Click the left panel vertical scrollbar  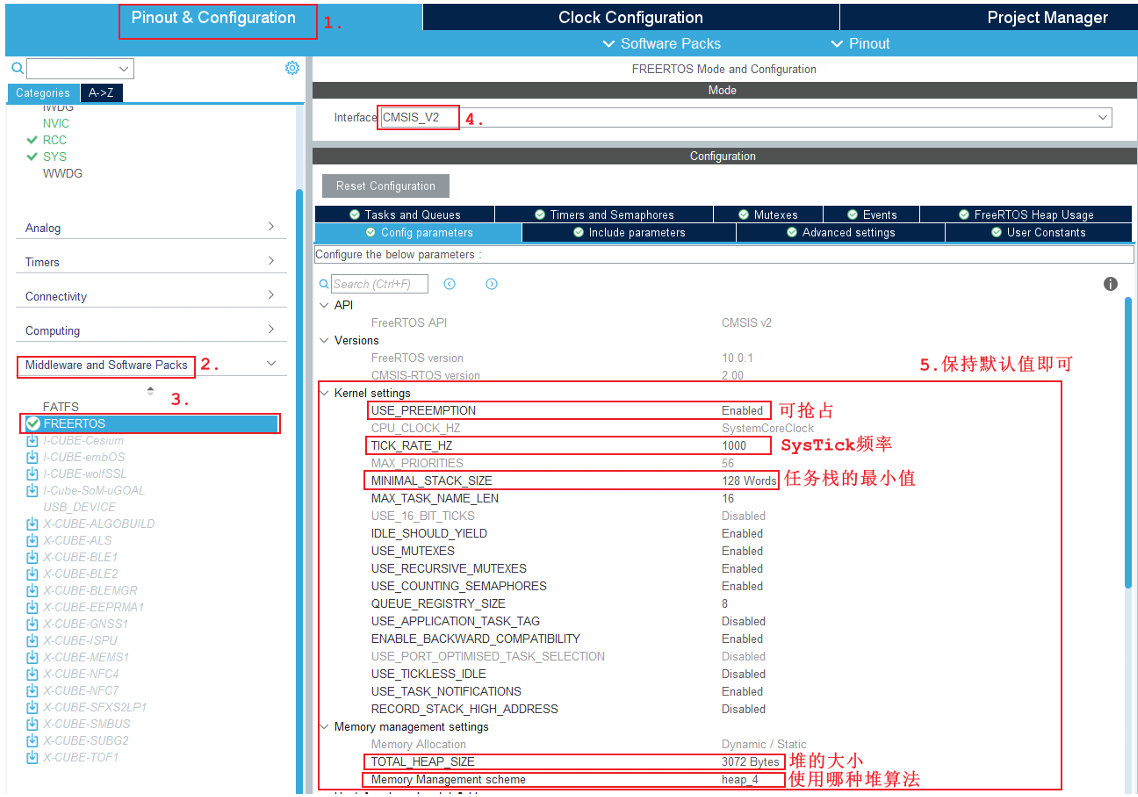tap(299, 450)
